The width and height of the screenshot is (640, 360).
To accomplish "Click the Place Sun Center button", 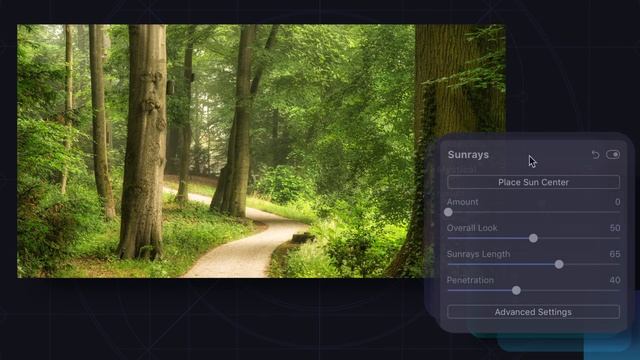I will coord(533,182).
